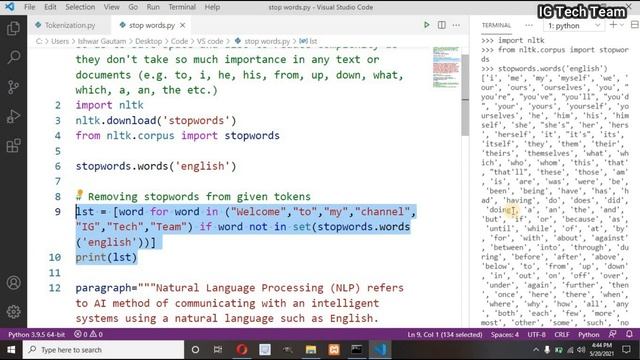Image resolution: width=640 pixels, height=360 pixels.
Task: Click 'Ln 9, Col 1' cursor position indicator
Action: coord(445,334)
